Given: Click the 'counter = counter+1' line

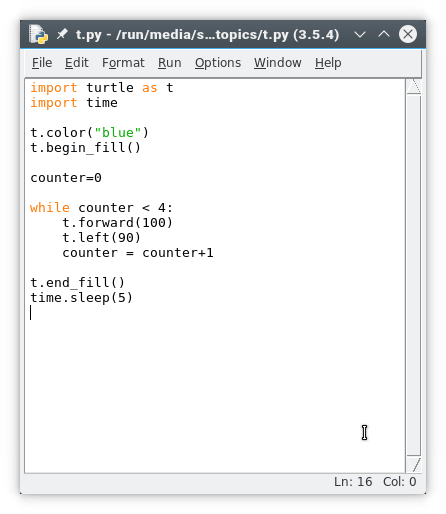Looking at the screenshot, I should tap(138, 253).
